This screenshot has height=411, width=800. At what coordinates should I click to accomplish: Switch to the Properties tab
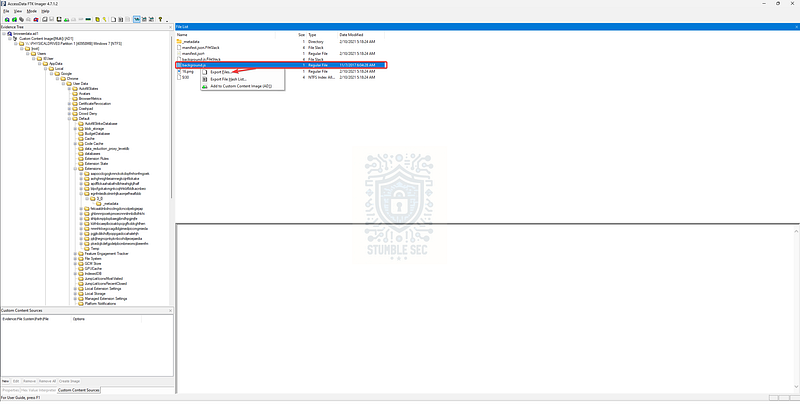[11, 390]
